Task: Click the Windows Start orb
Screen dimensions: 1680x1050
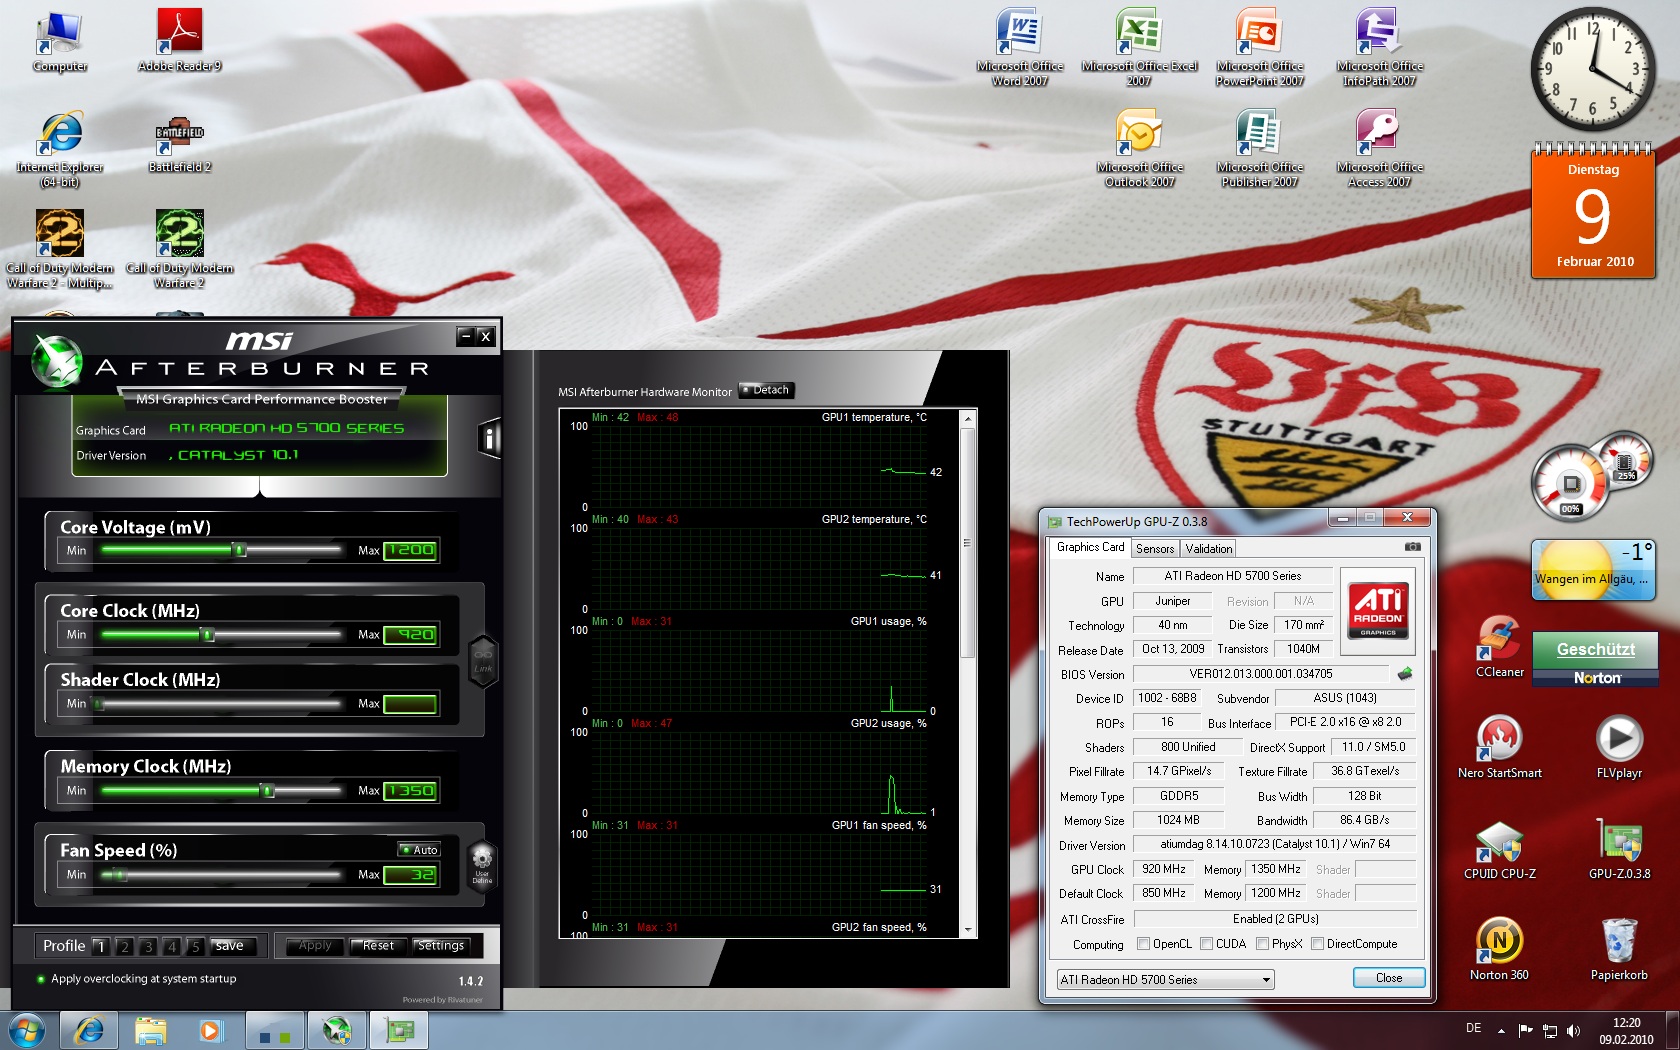Action: 27,1030
